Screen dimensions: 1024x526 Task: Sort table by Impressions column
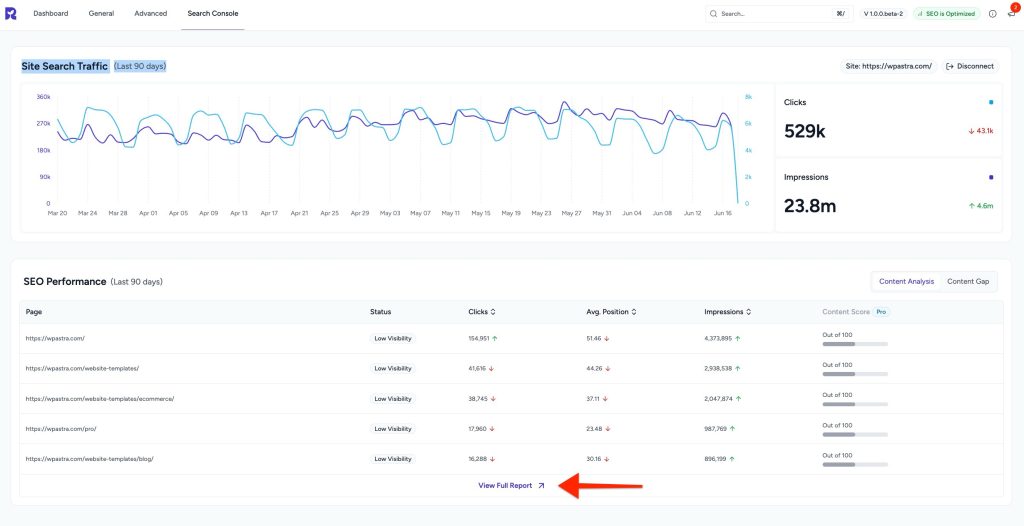(x=728, y=312)
